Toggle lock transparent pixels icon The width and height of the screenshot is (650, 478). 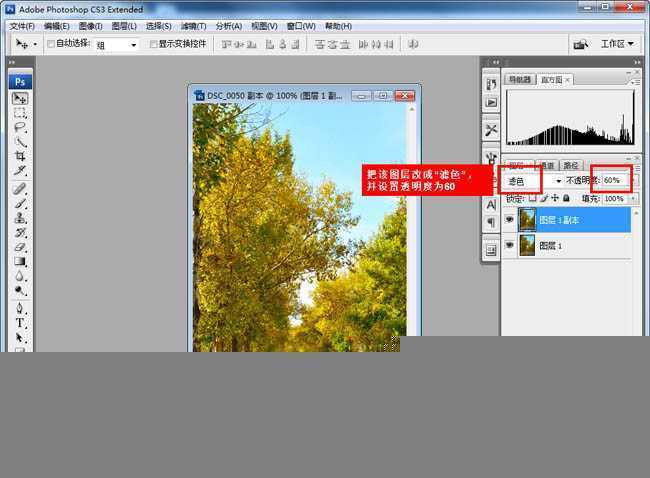(x=533, y=199)
